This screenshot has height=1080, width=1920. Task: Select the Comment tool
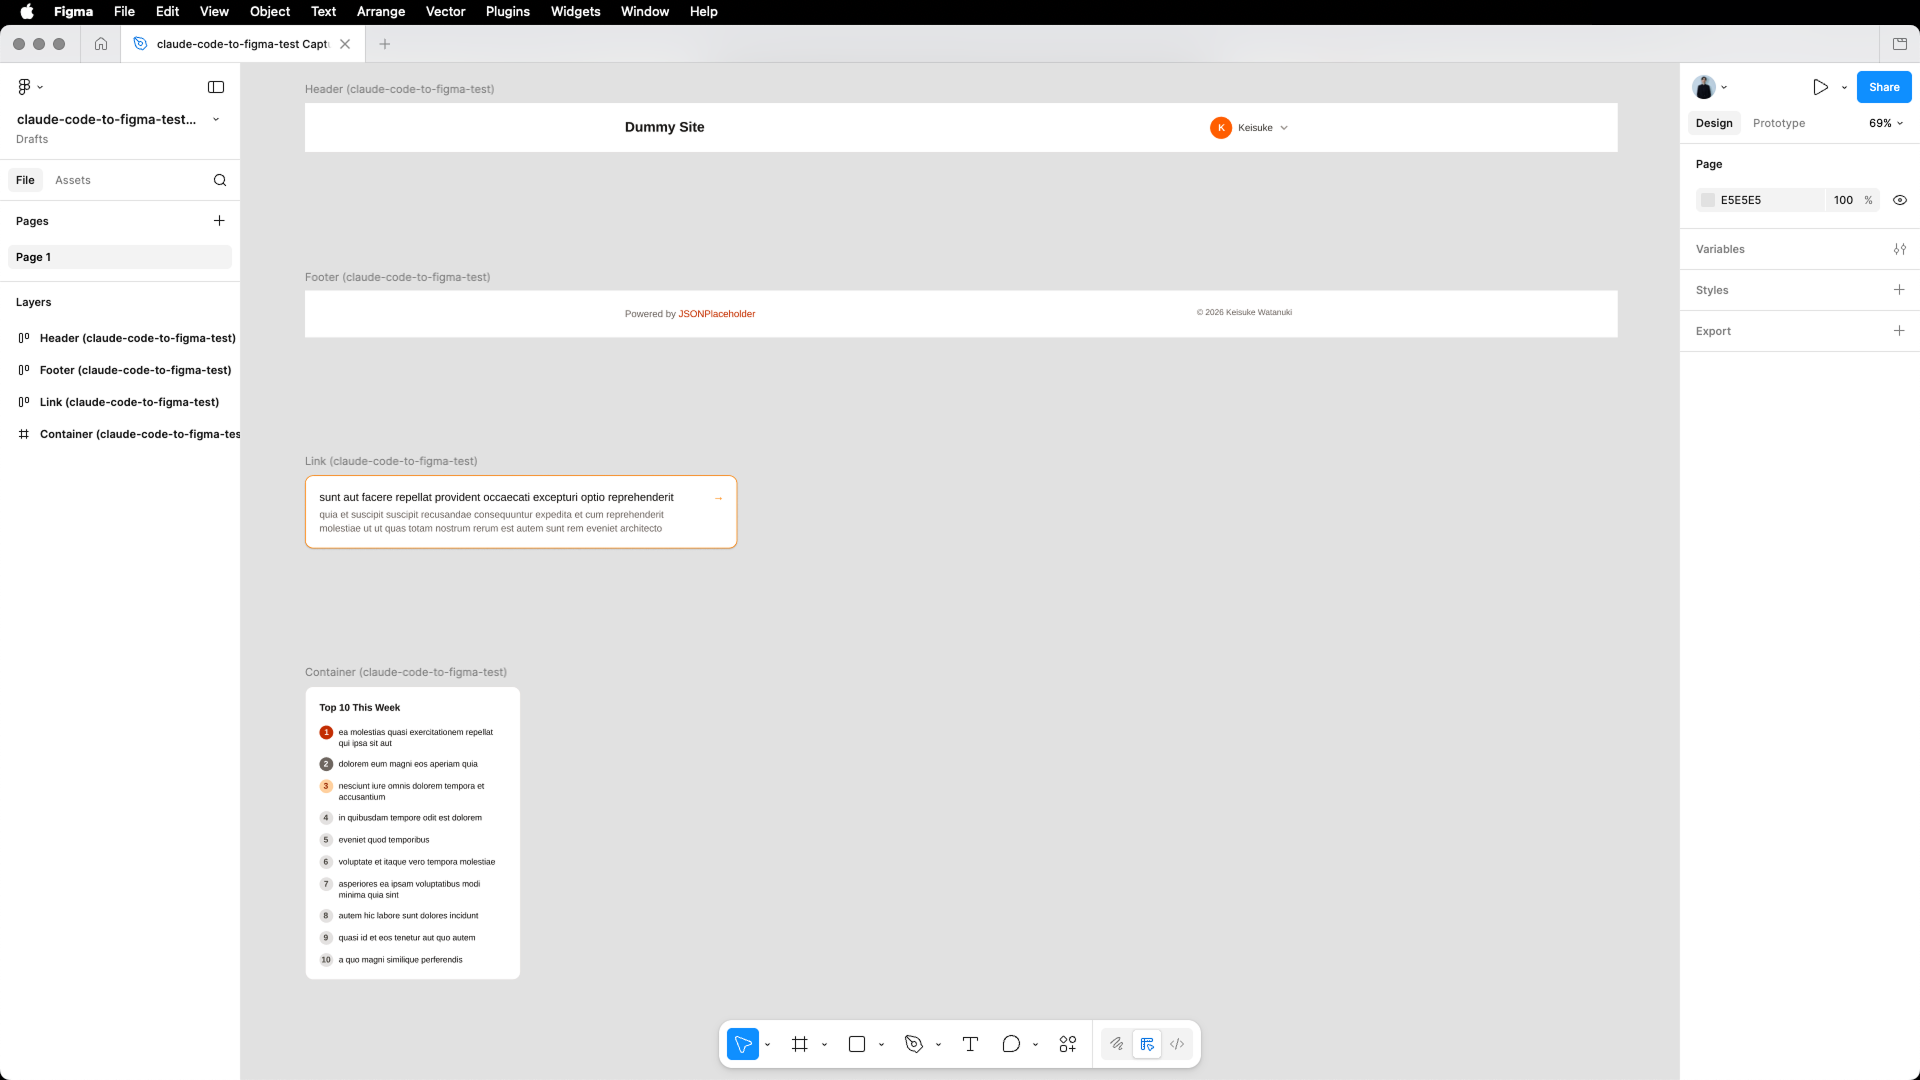coord(1011,1044)
